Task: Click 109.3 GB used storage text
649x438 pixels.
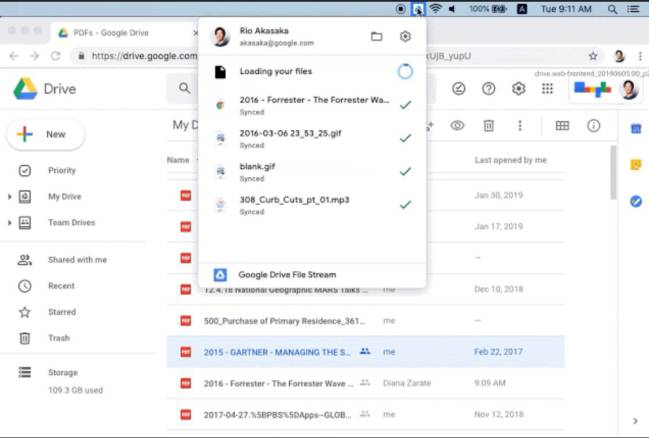Action: tap(75, 390)
